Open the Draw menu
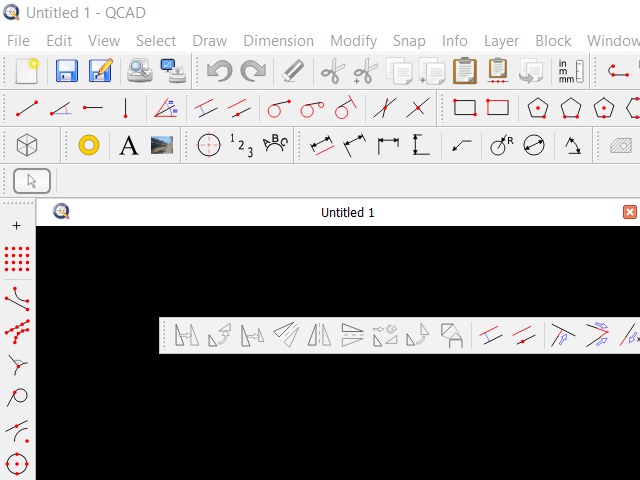The image size is (640, 480). click(209, 41)
